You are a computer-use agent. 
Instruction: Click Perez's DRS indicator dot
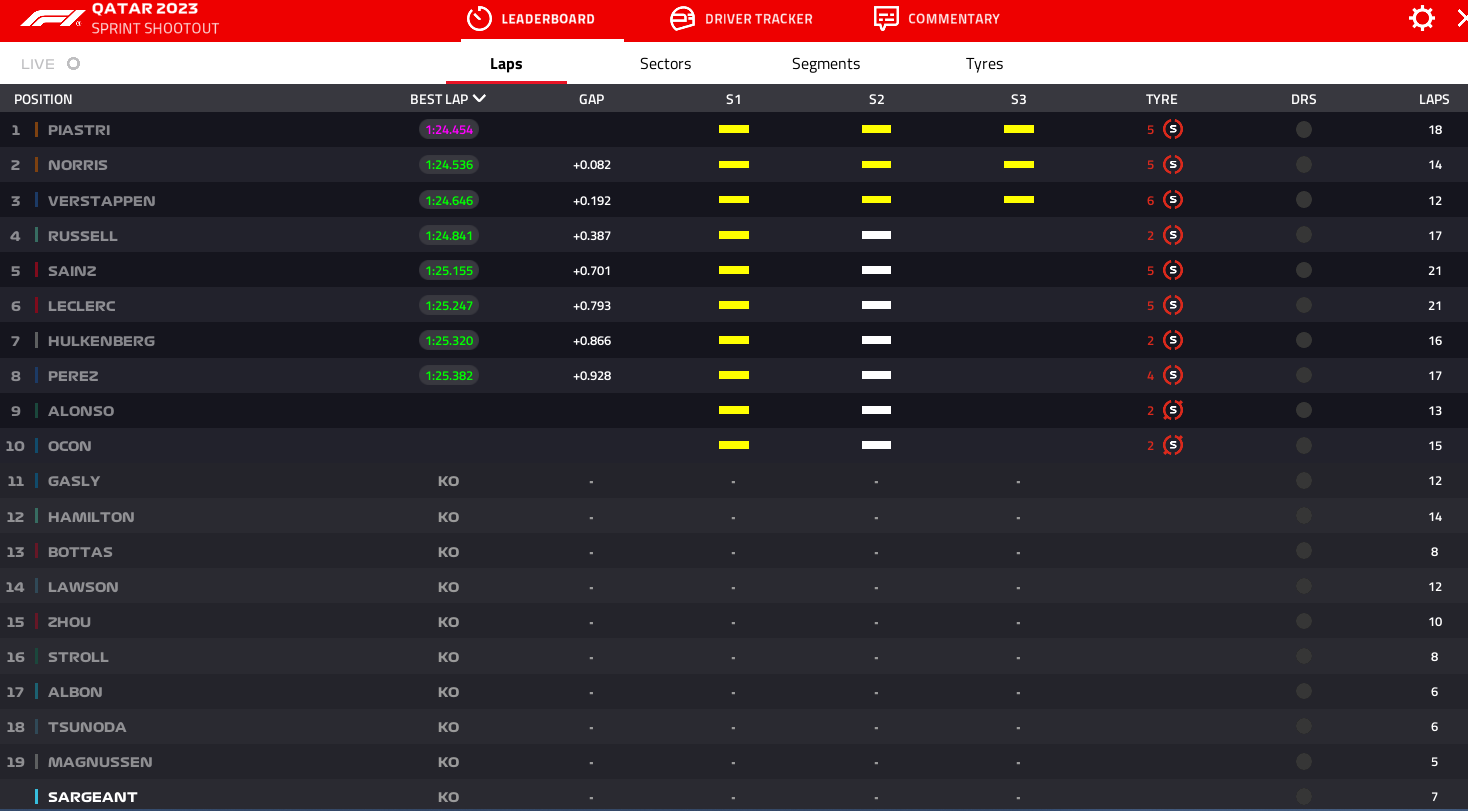click(x=1304, y=375)
